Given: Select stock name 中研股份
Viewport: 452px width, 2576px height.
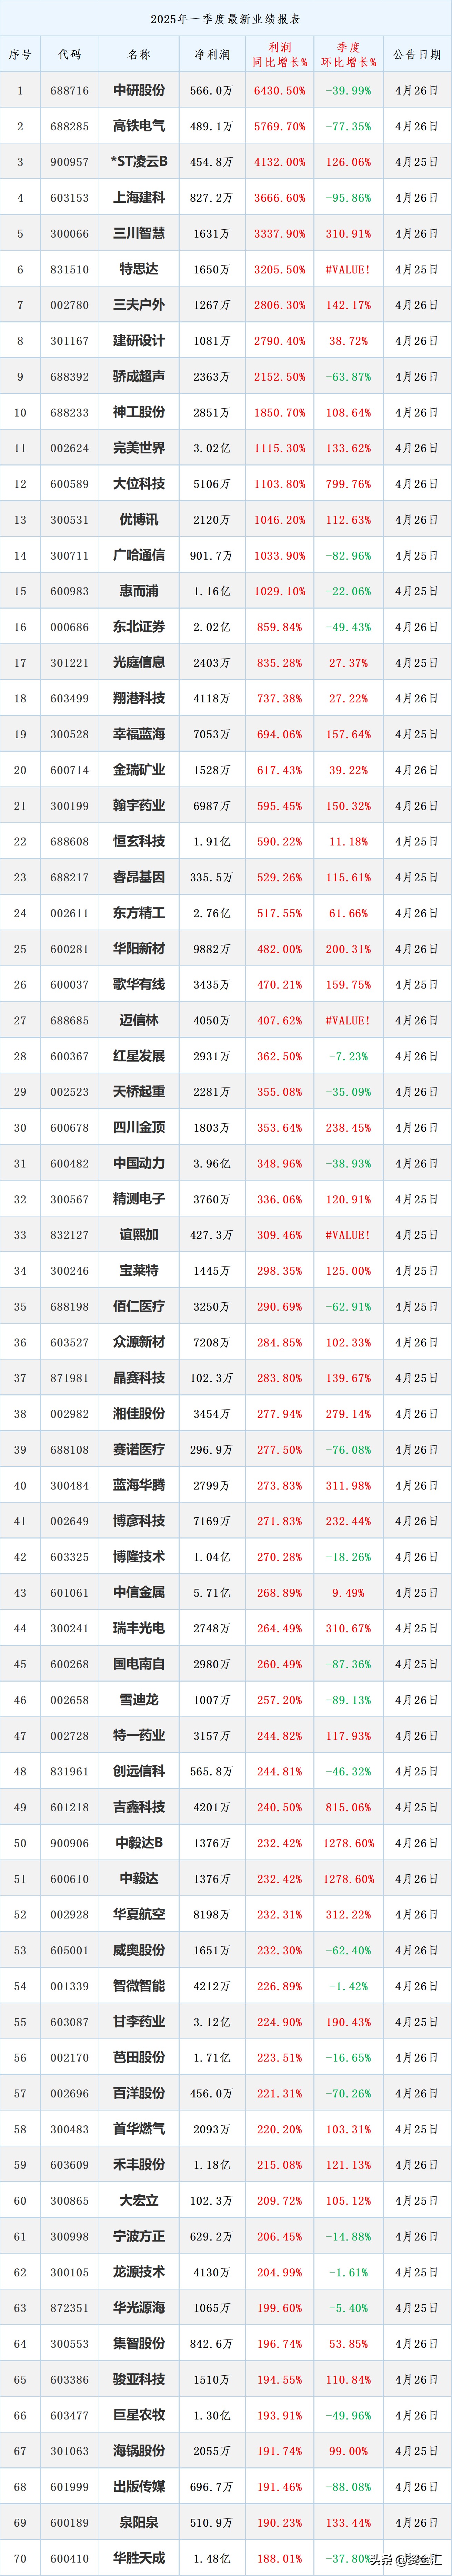Looking at the screenshot, I should (x=139, y=90).
